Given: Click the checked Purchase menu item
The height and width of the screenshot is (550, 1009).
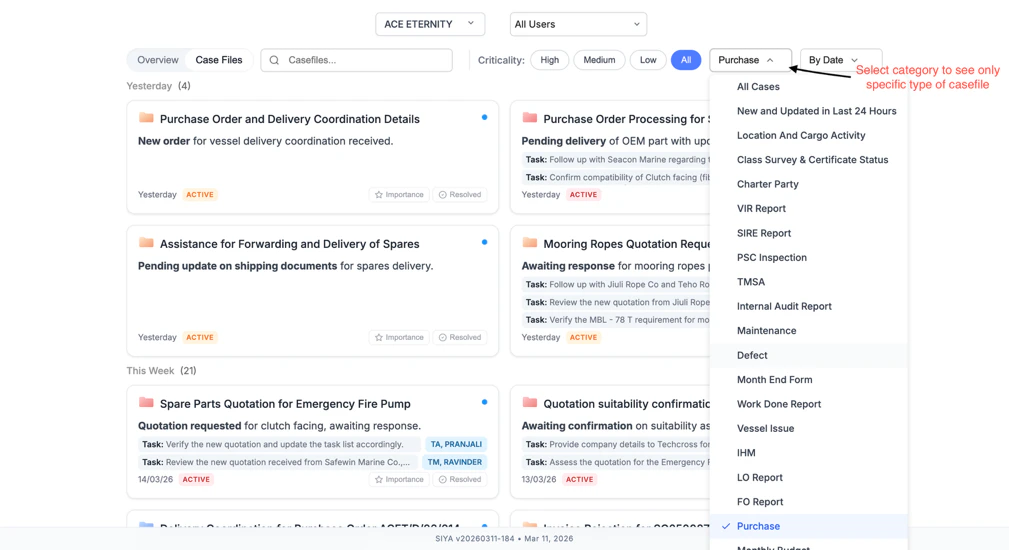Looking at the screenshot, I should (809, 526).
